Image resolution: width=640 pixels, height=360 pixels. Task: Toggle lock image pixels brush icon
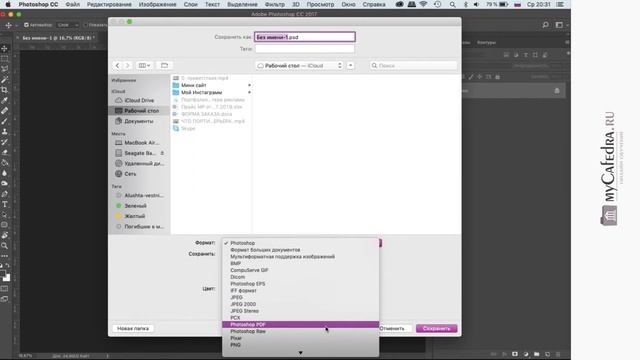(x=471, y=77)
